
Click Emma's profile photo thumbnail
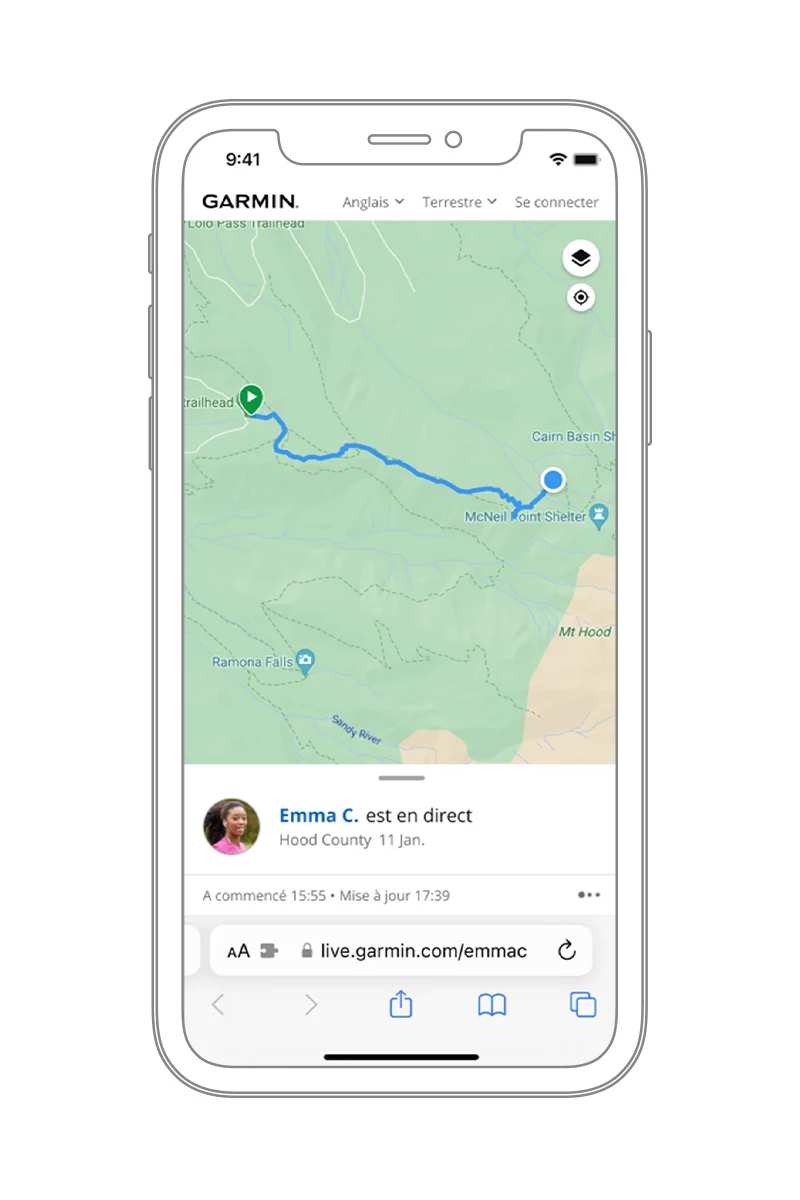232,827
